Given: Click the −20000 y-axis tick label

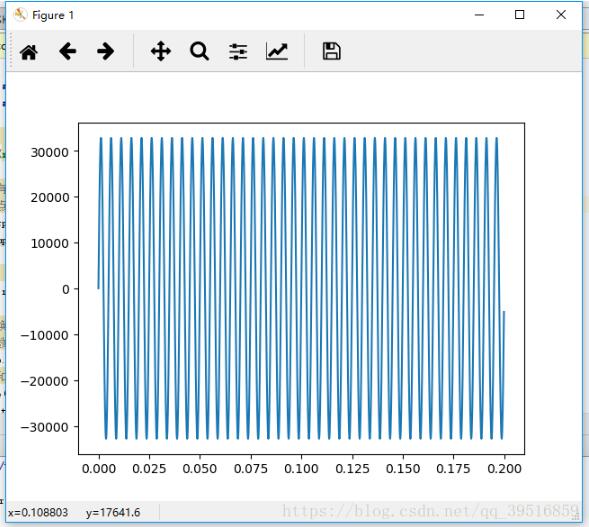Looking at the screenshot, I should pyautogui.click(x=45, y=381).
